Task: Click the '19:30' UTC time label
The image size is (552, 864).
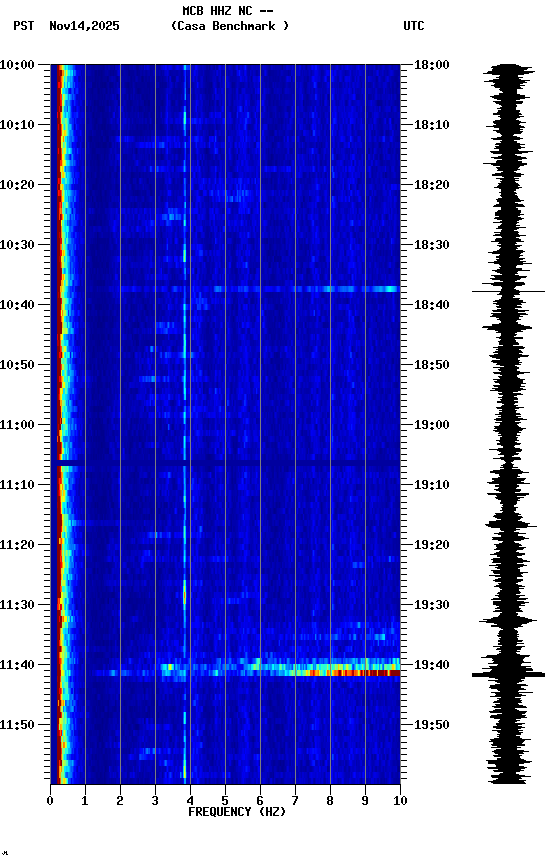Action: 432,606
